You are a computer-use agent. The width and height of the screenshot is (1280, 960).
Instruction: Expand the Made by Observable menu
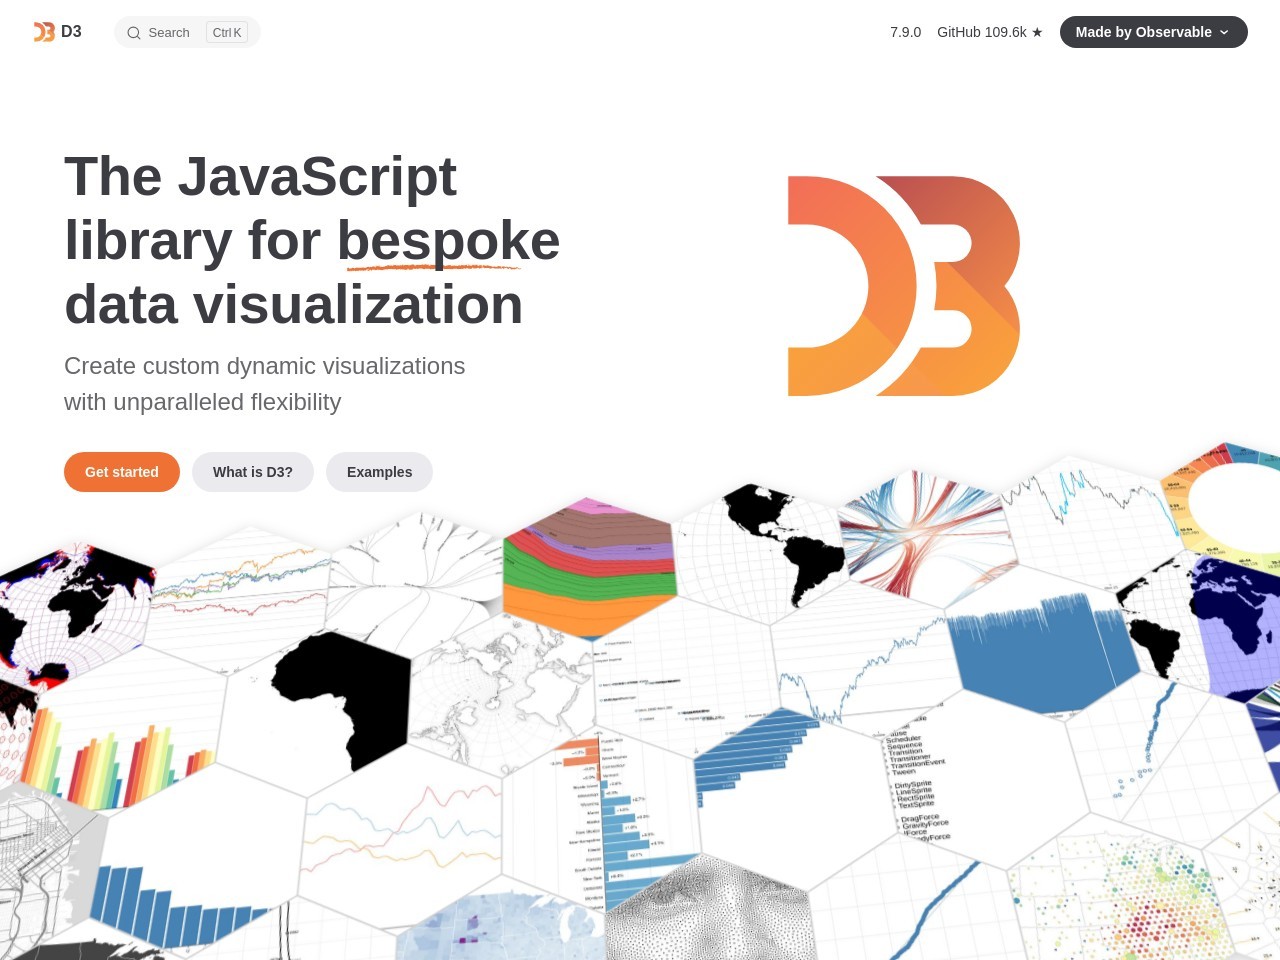click(1154, 32)
